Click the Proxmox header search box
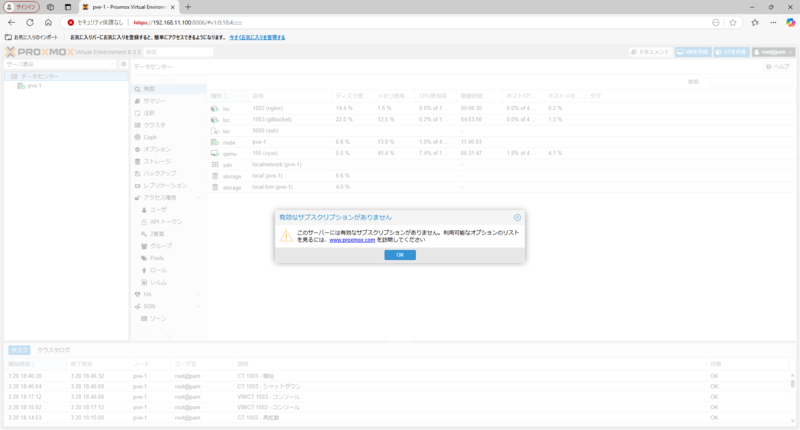Screen dimensions: 800x430 (178, 52)
